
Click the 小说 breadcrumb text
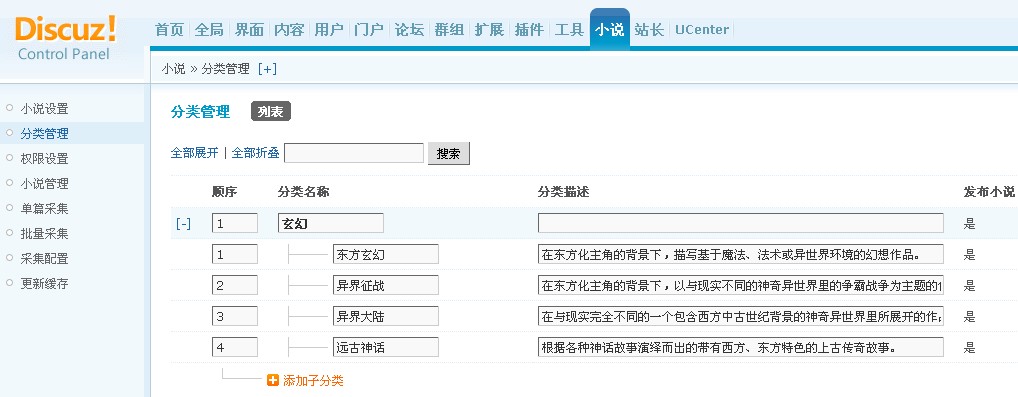click(x=173, y=69)
